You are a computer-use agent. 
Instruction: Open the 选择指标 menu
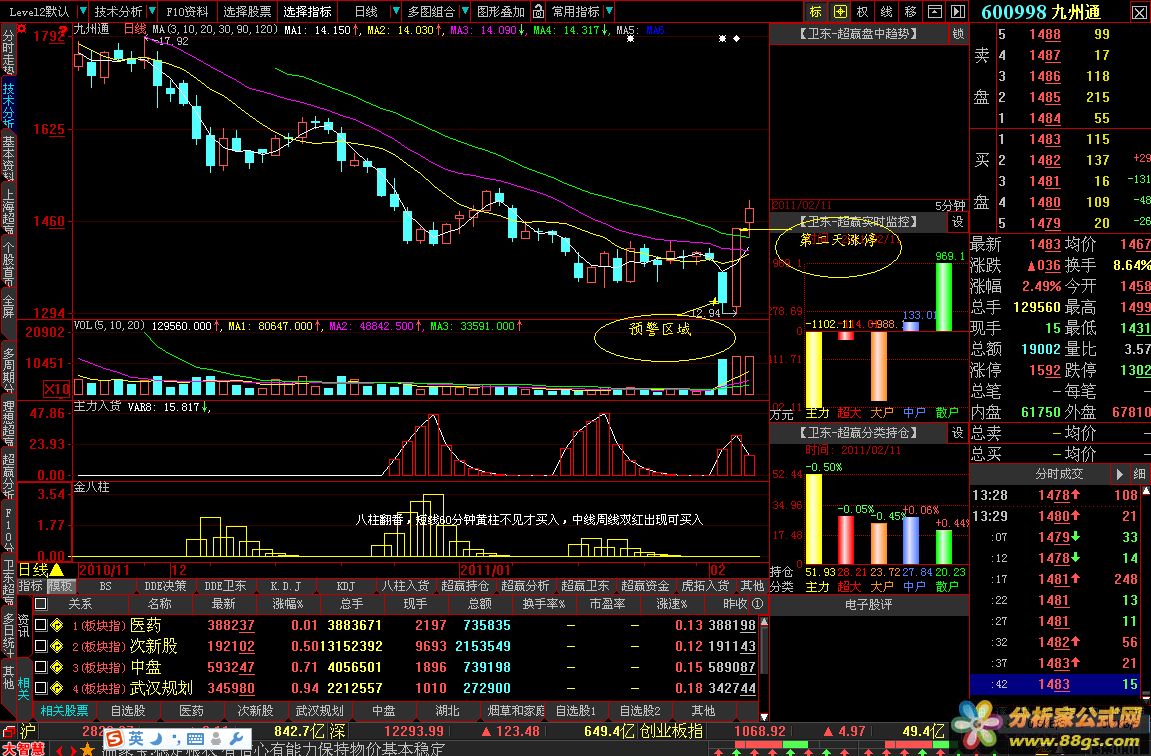point(308,11)
